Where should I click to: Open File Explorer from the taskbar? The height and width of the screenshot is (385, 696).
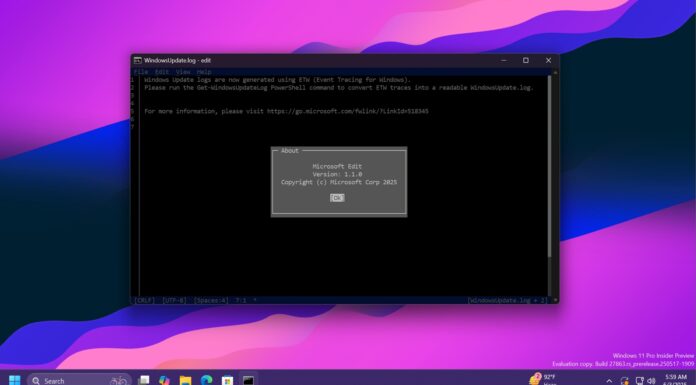[186, 380]
